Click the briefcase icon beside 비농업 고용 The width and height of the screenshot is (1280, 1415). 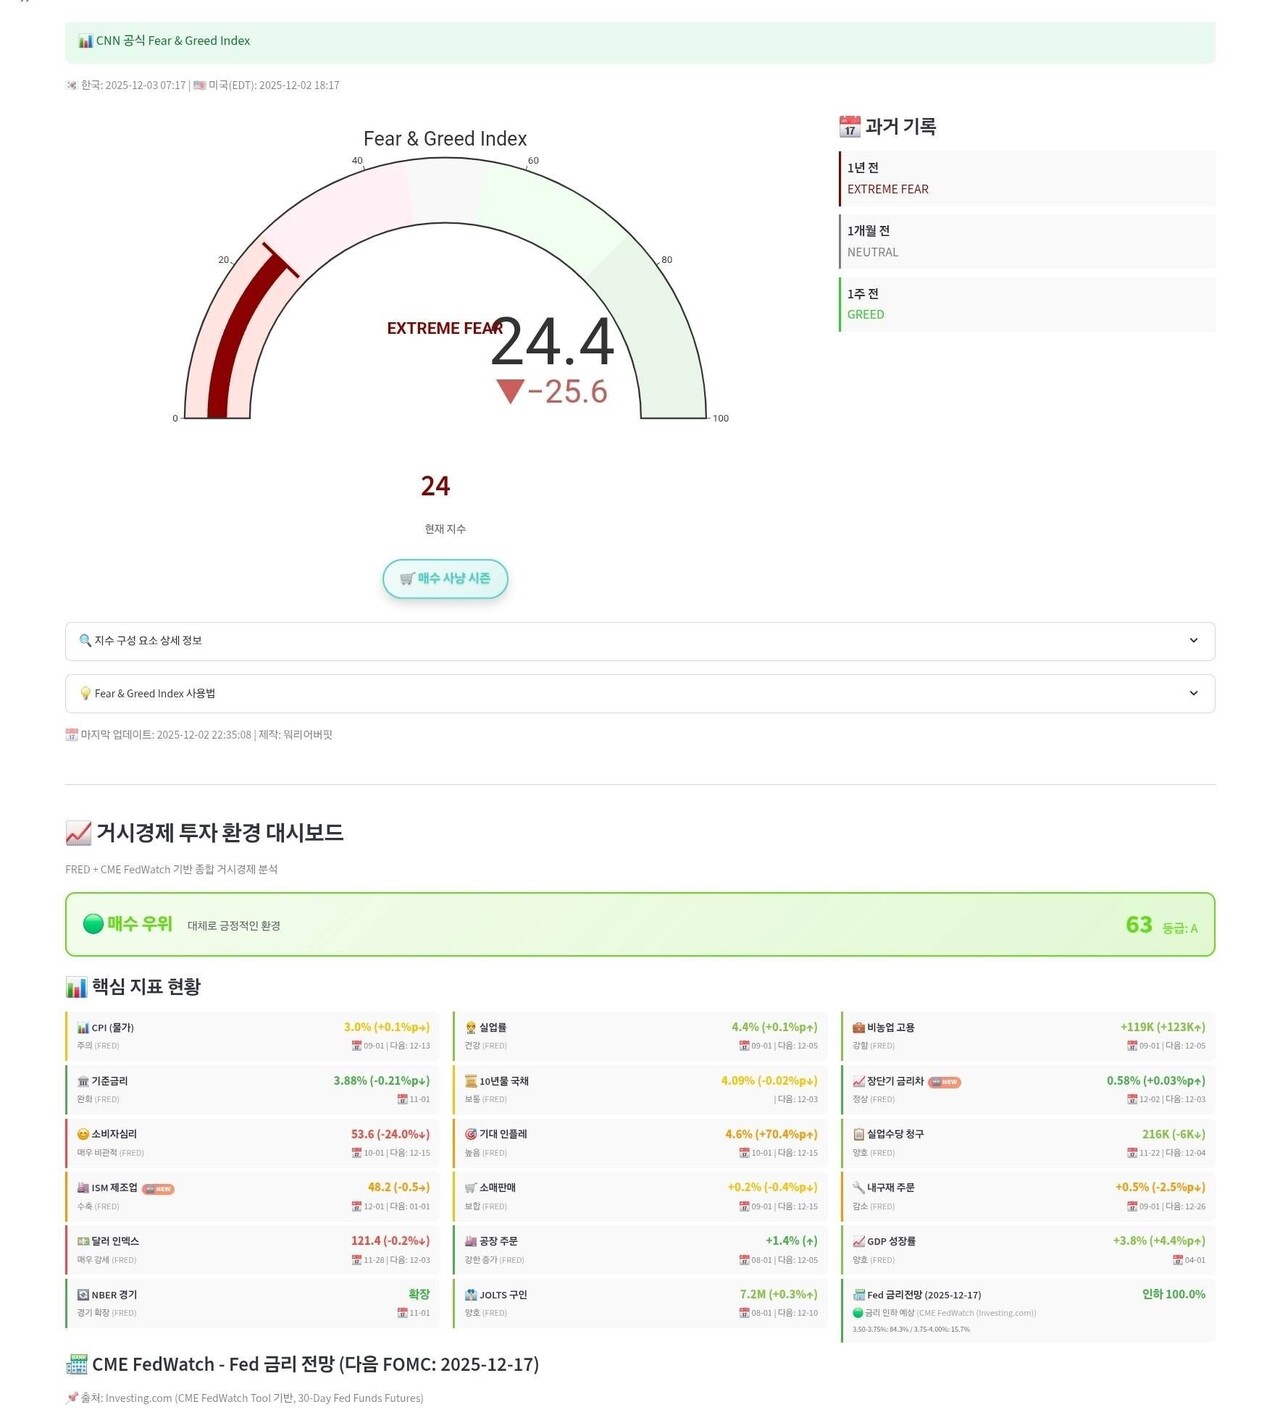[x=857, y=1026]
